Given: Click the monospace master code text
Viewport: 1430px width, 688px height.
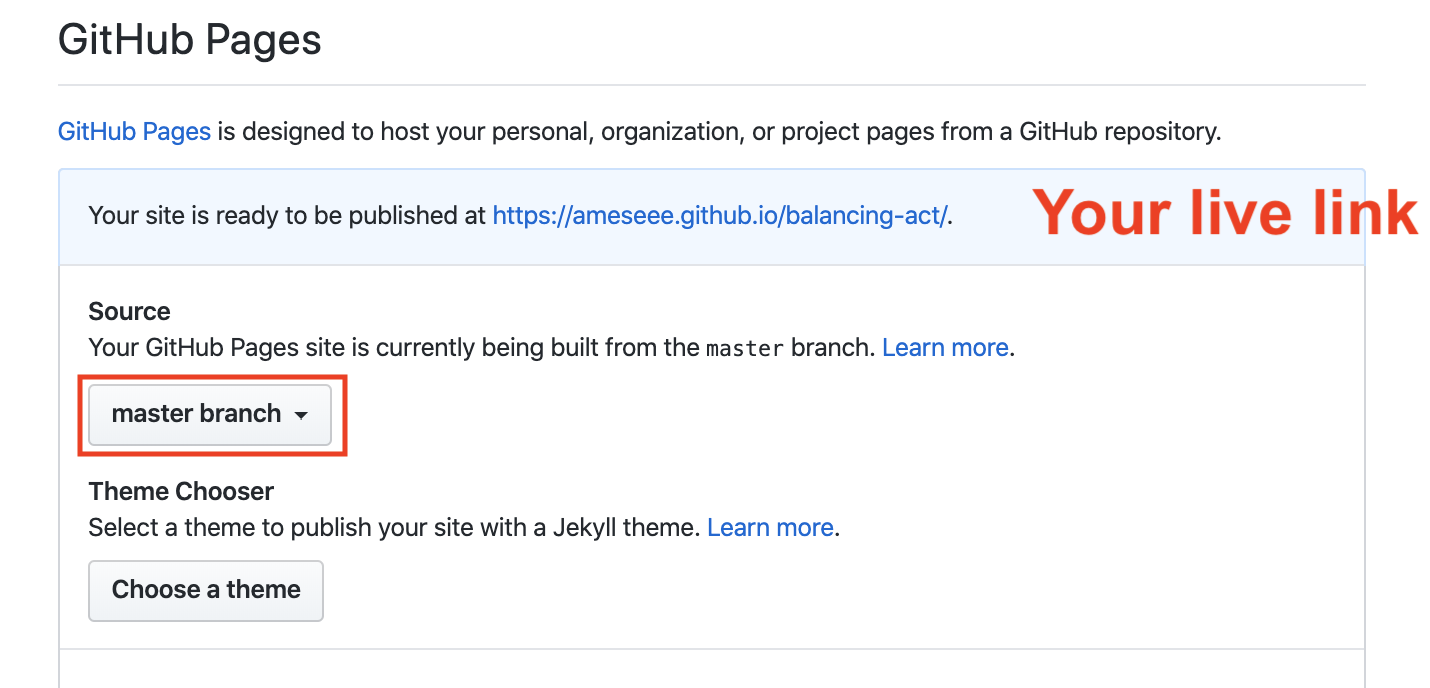Looking at the screenshot, I should coord(745,349).
